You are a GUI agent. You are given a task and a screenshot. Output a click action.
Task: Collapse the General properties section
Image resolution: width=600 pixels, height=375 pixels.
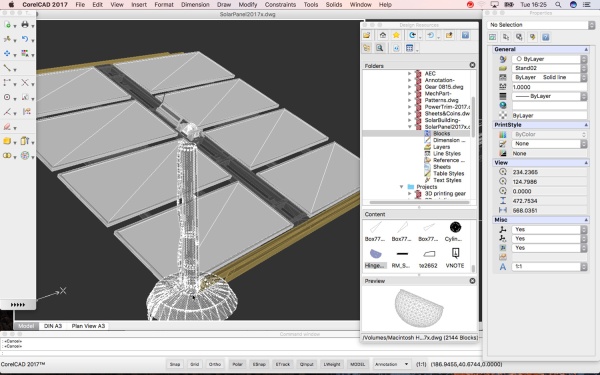(x=586, y=49)
